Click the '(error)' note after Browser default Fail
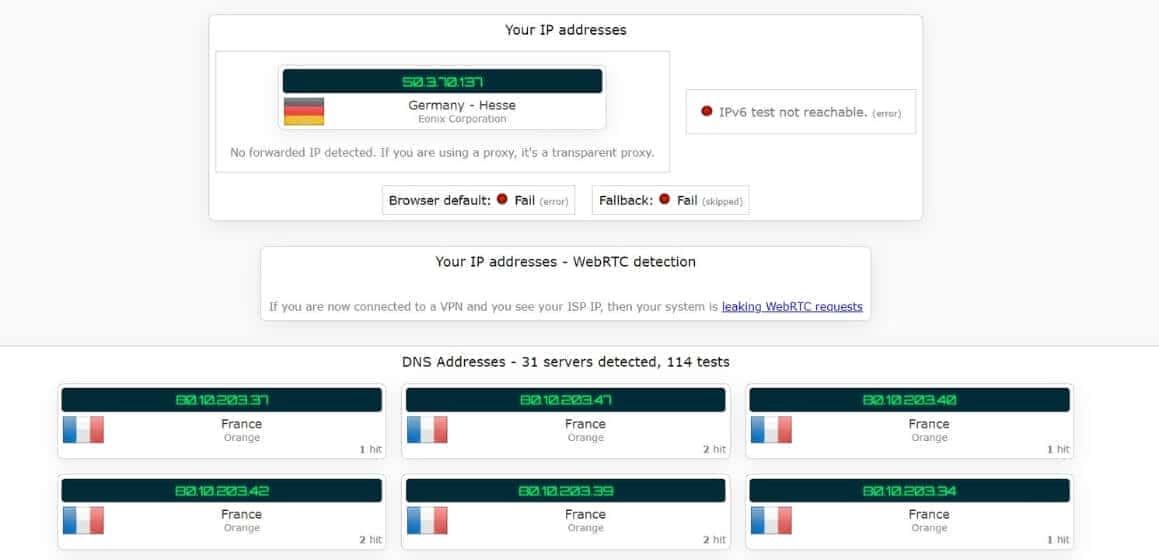Viewport: 1159px width, 560px height. pyautogui.click(x=554, y=201)
